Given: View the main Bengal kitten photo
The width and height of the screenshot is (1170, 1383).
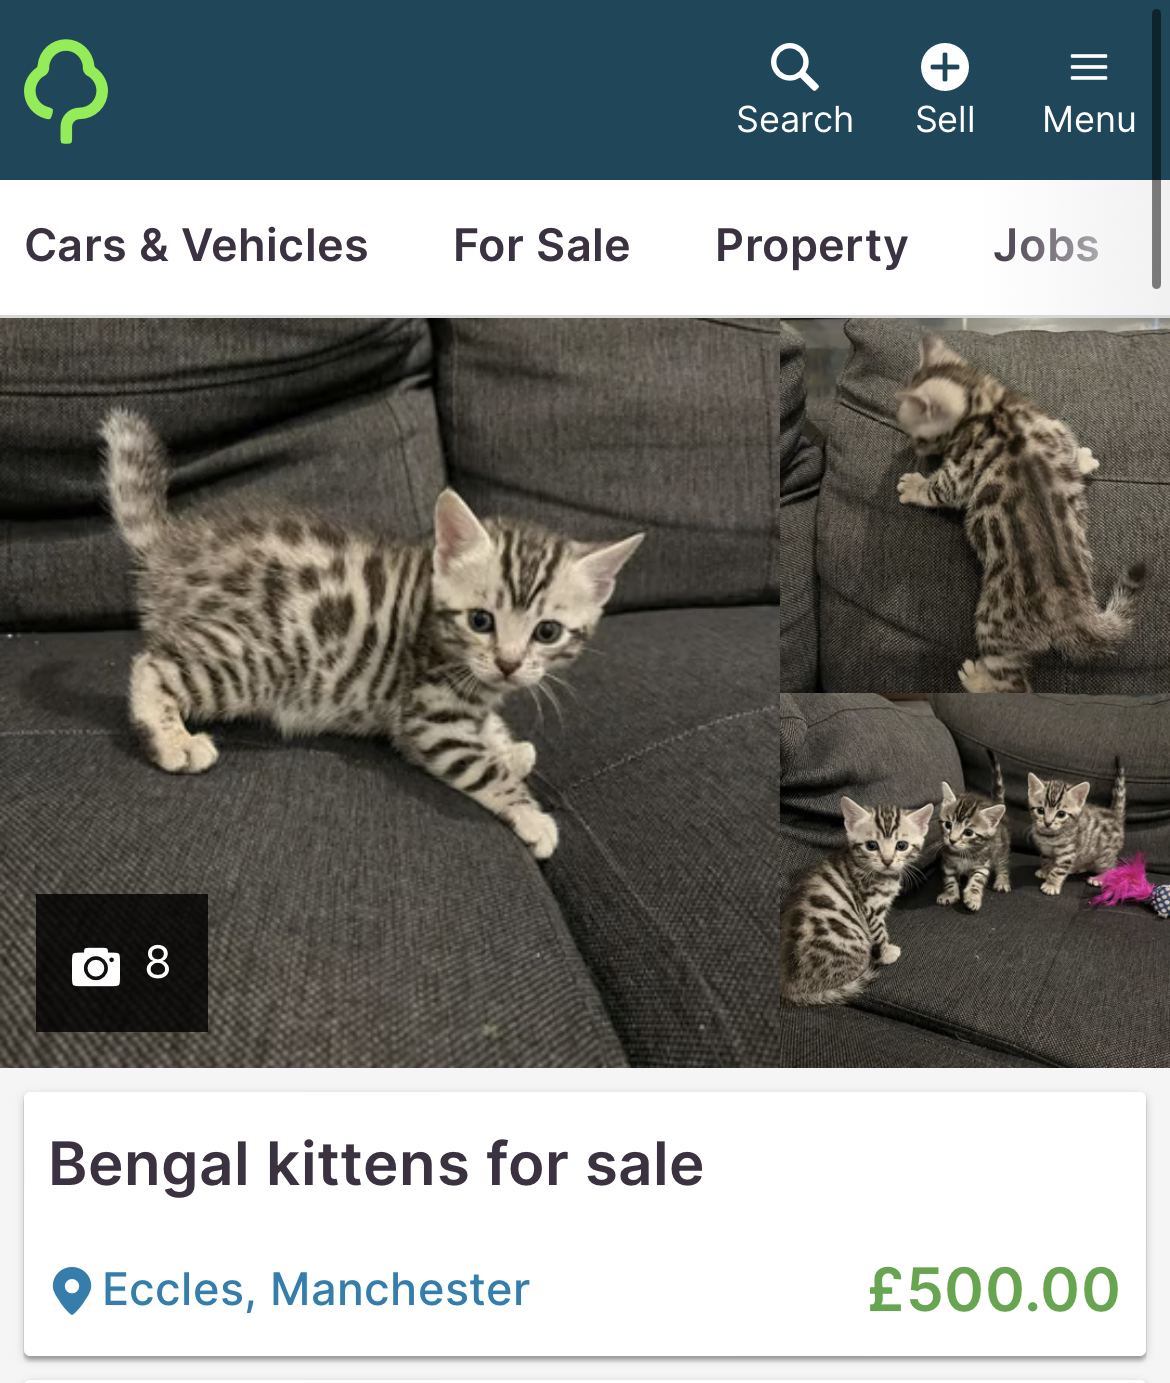Looking at the screenshot, I should 389,693.
